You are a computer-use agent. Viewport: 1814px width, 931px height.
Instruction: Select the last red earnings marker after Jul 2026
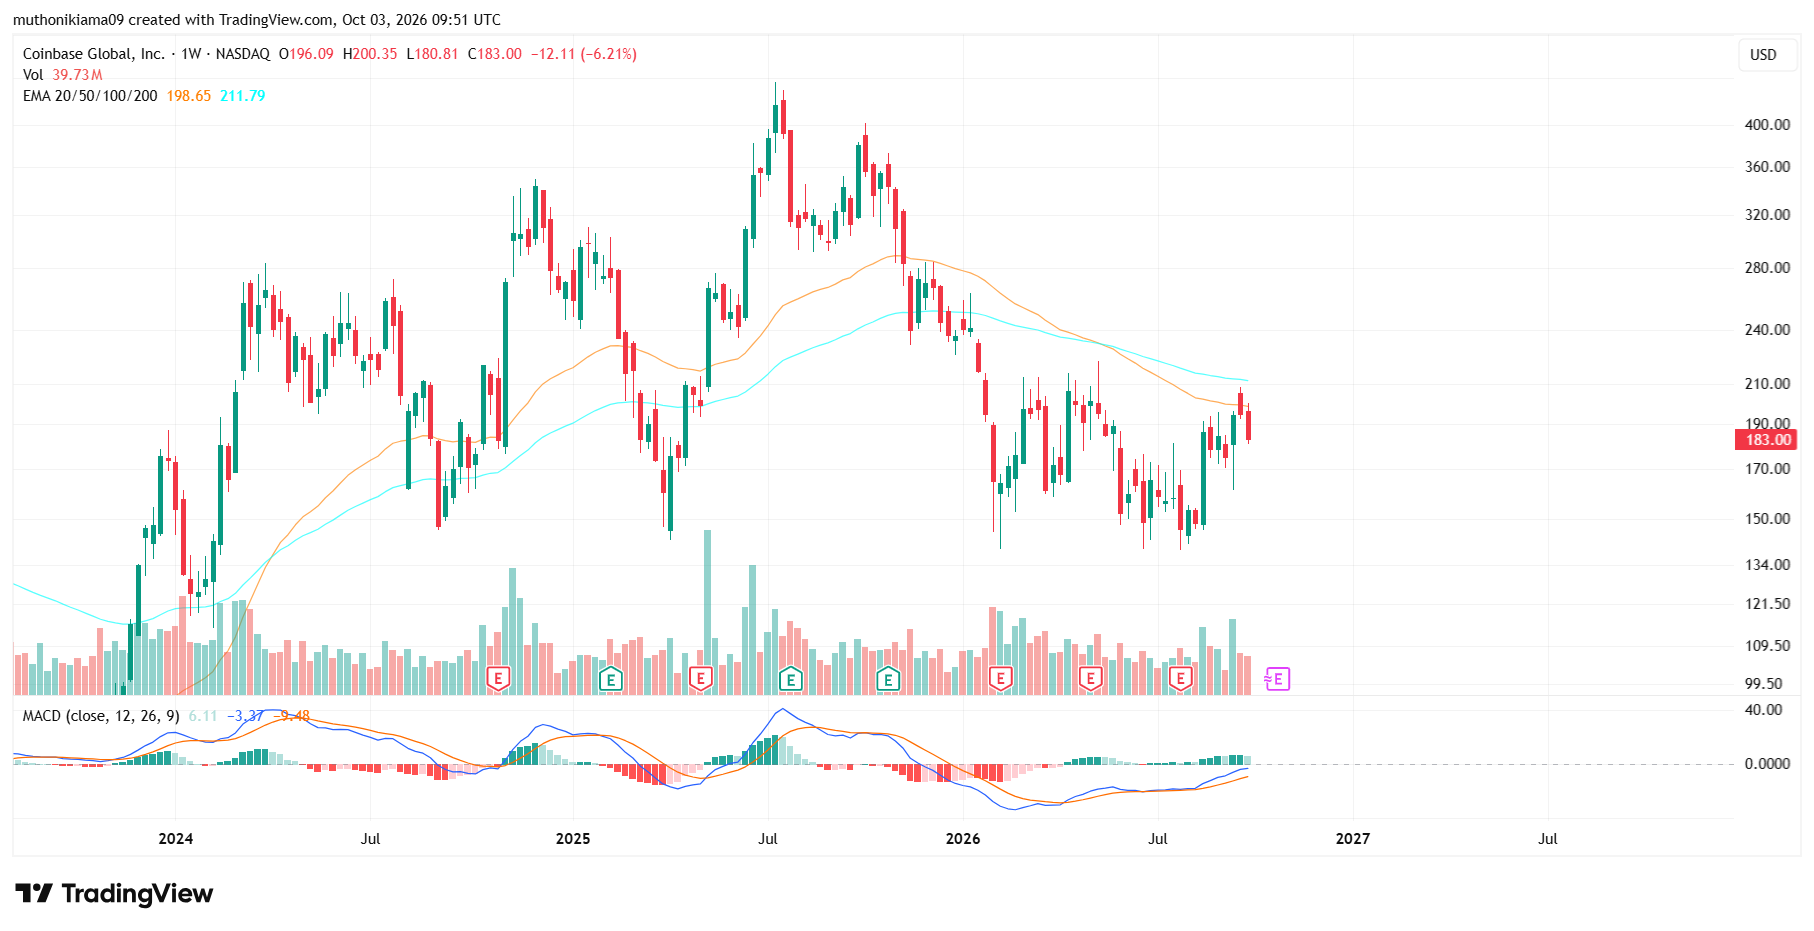pos(1181,680)
